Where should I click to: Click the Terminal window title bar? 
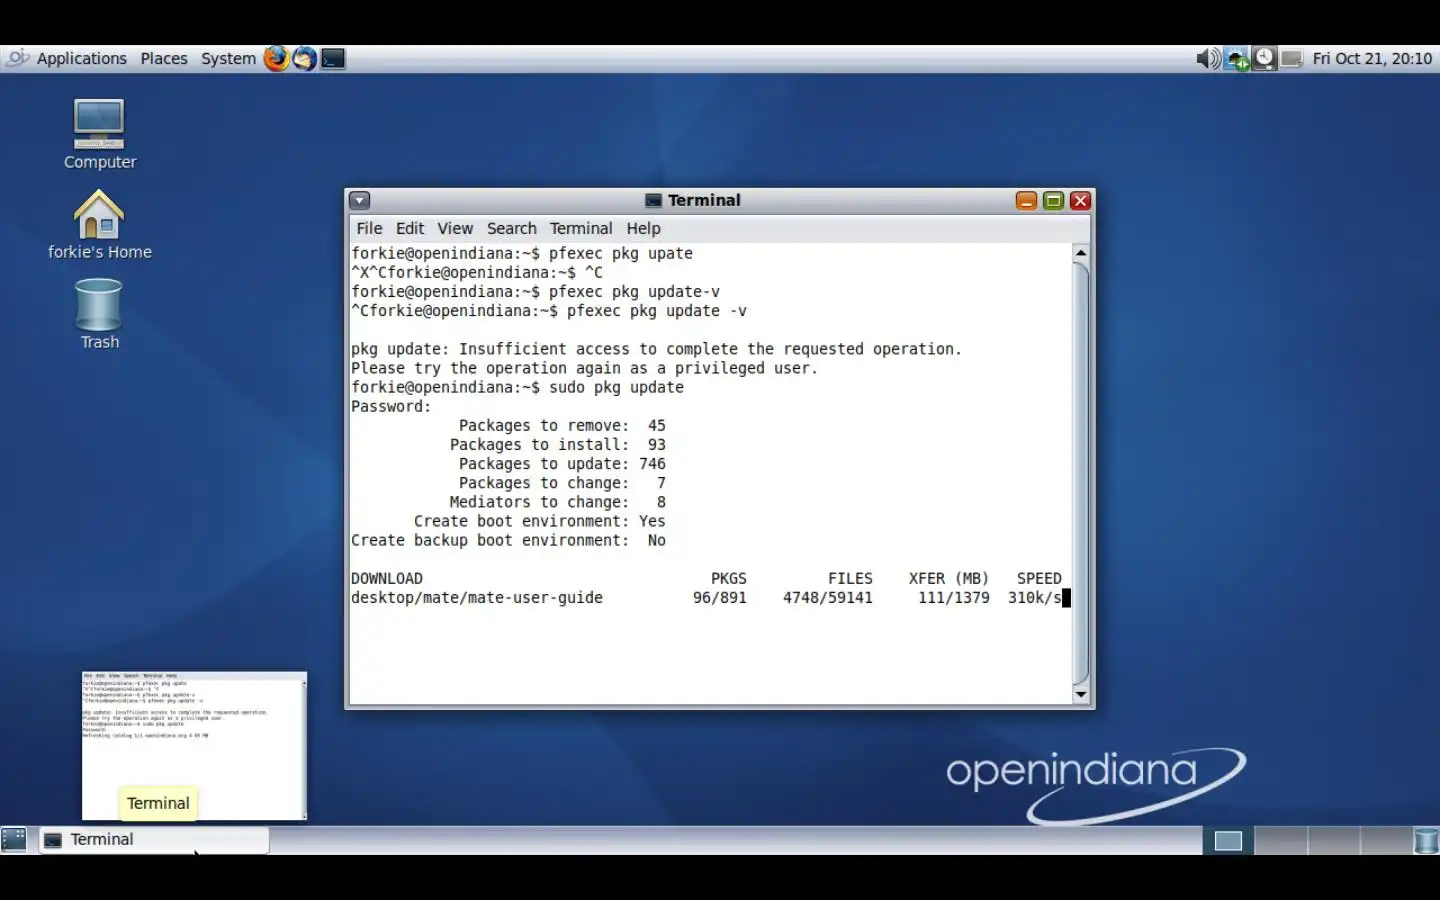(705, 200)
